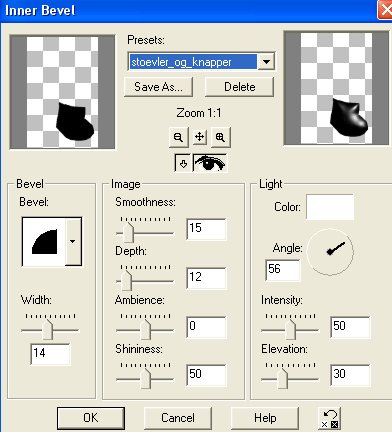Image resolution: width=392 pixels, height=432 pixels.
Task: Click the light Angle dial
Action: [330, 252]
